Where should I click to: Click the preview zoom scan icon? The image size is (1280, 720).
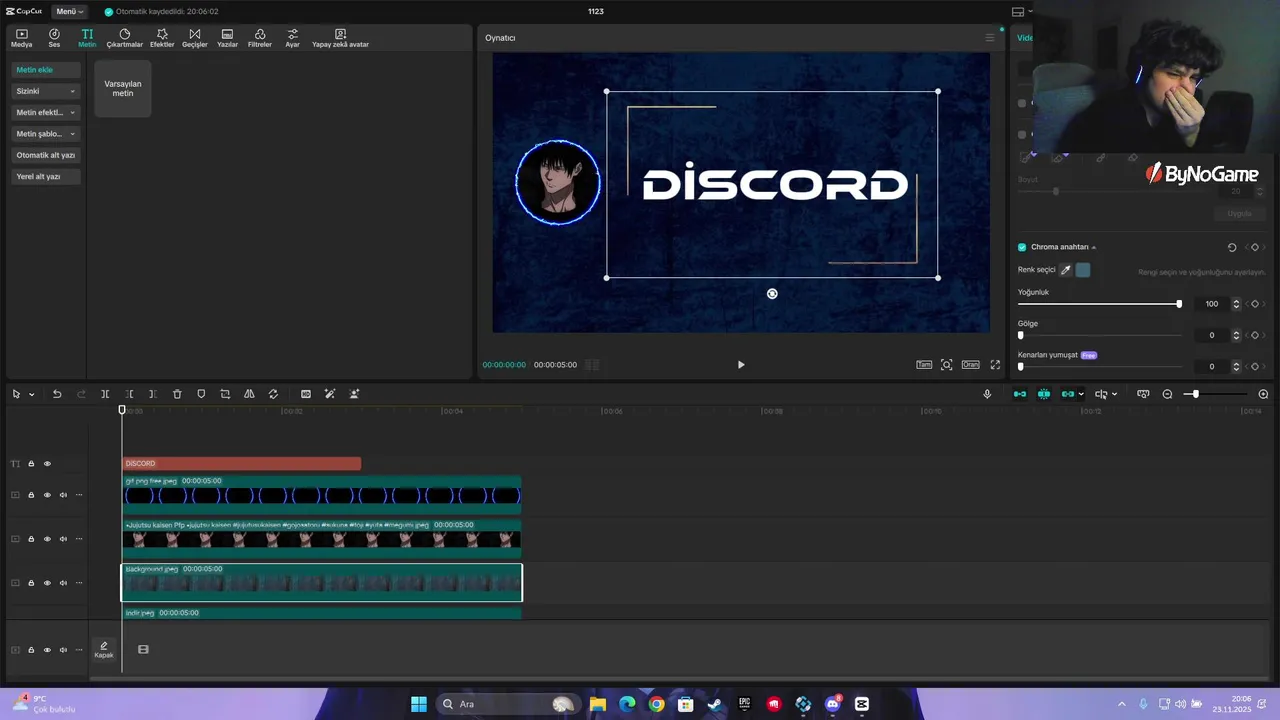[947, 365]
